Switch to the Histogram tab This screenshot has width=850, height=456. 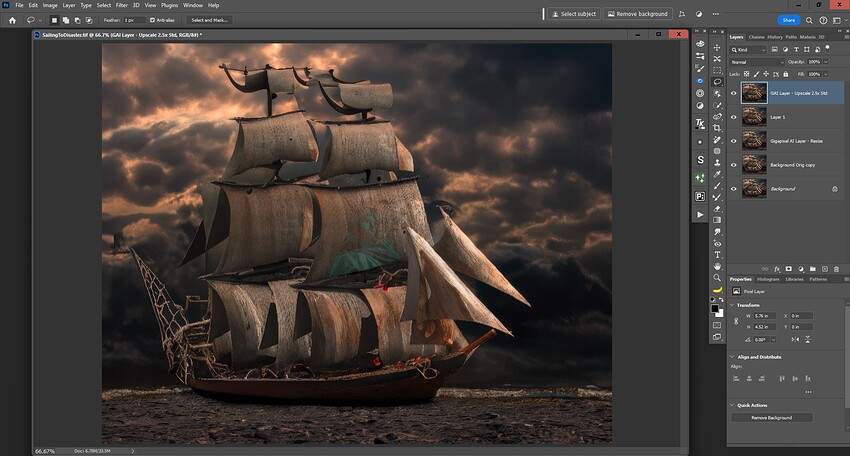768,279
